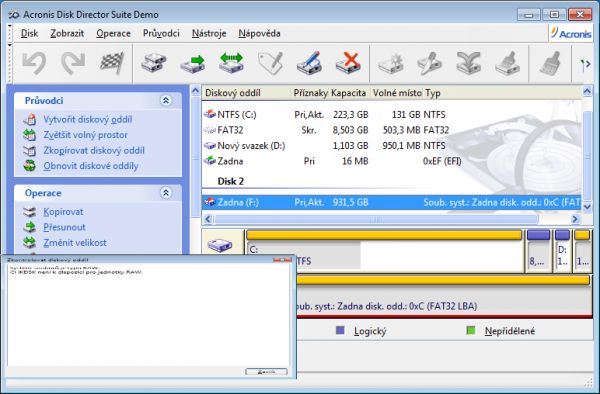This screenshot has width=600, height=394.
Task: Click icon beside Zkopírovat diskový oddíl
Action: 29,150
